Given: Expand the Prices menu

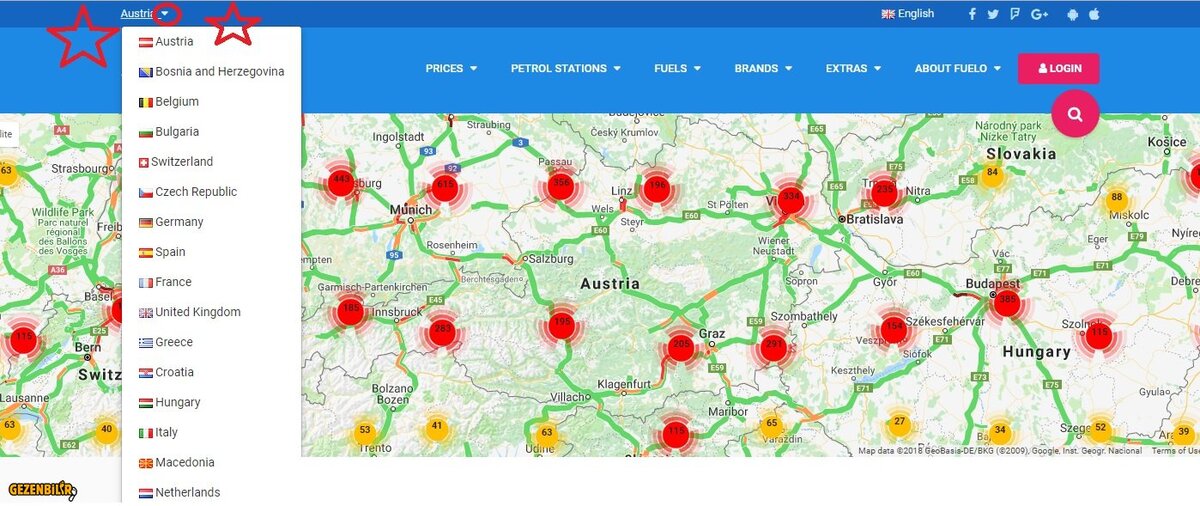Looking at the screenshot, I should click(451, 69).
